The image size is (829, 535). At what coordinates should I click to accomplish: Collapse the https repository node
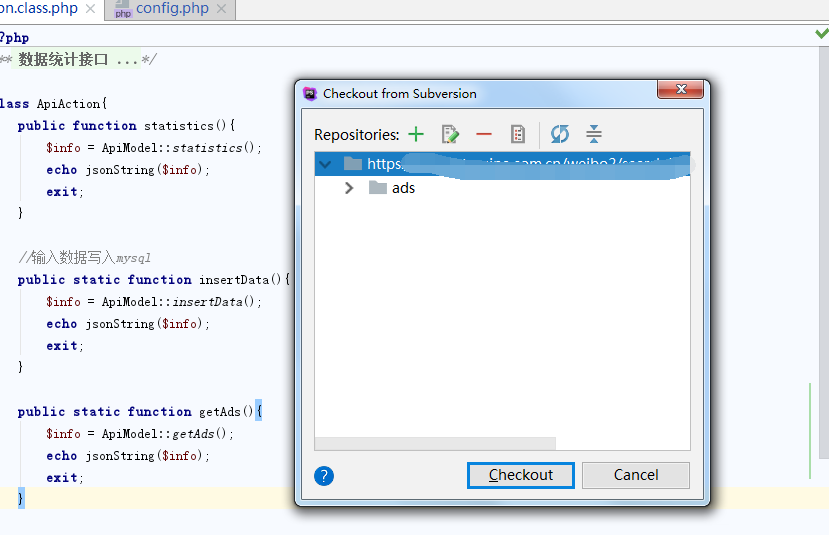(x=326, y=164)
